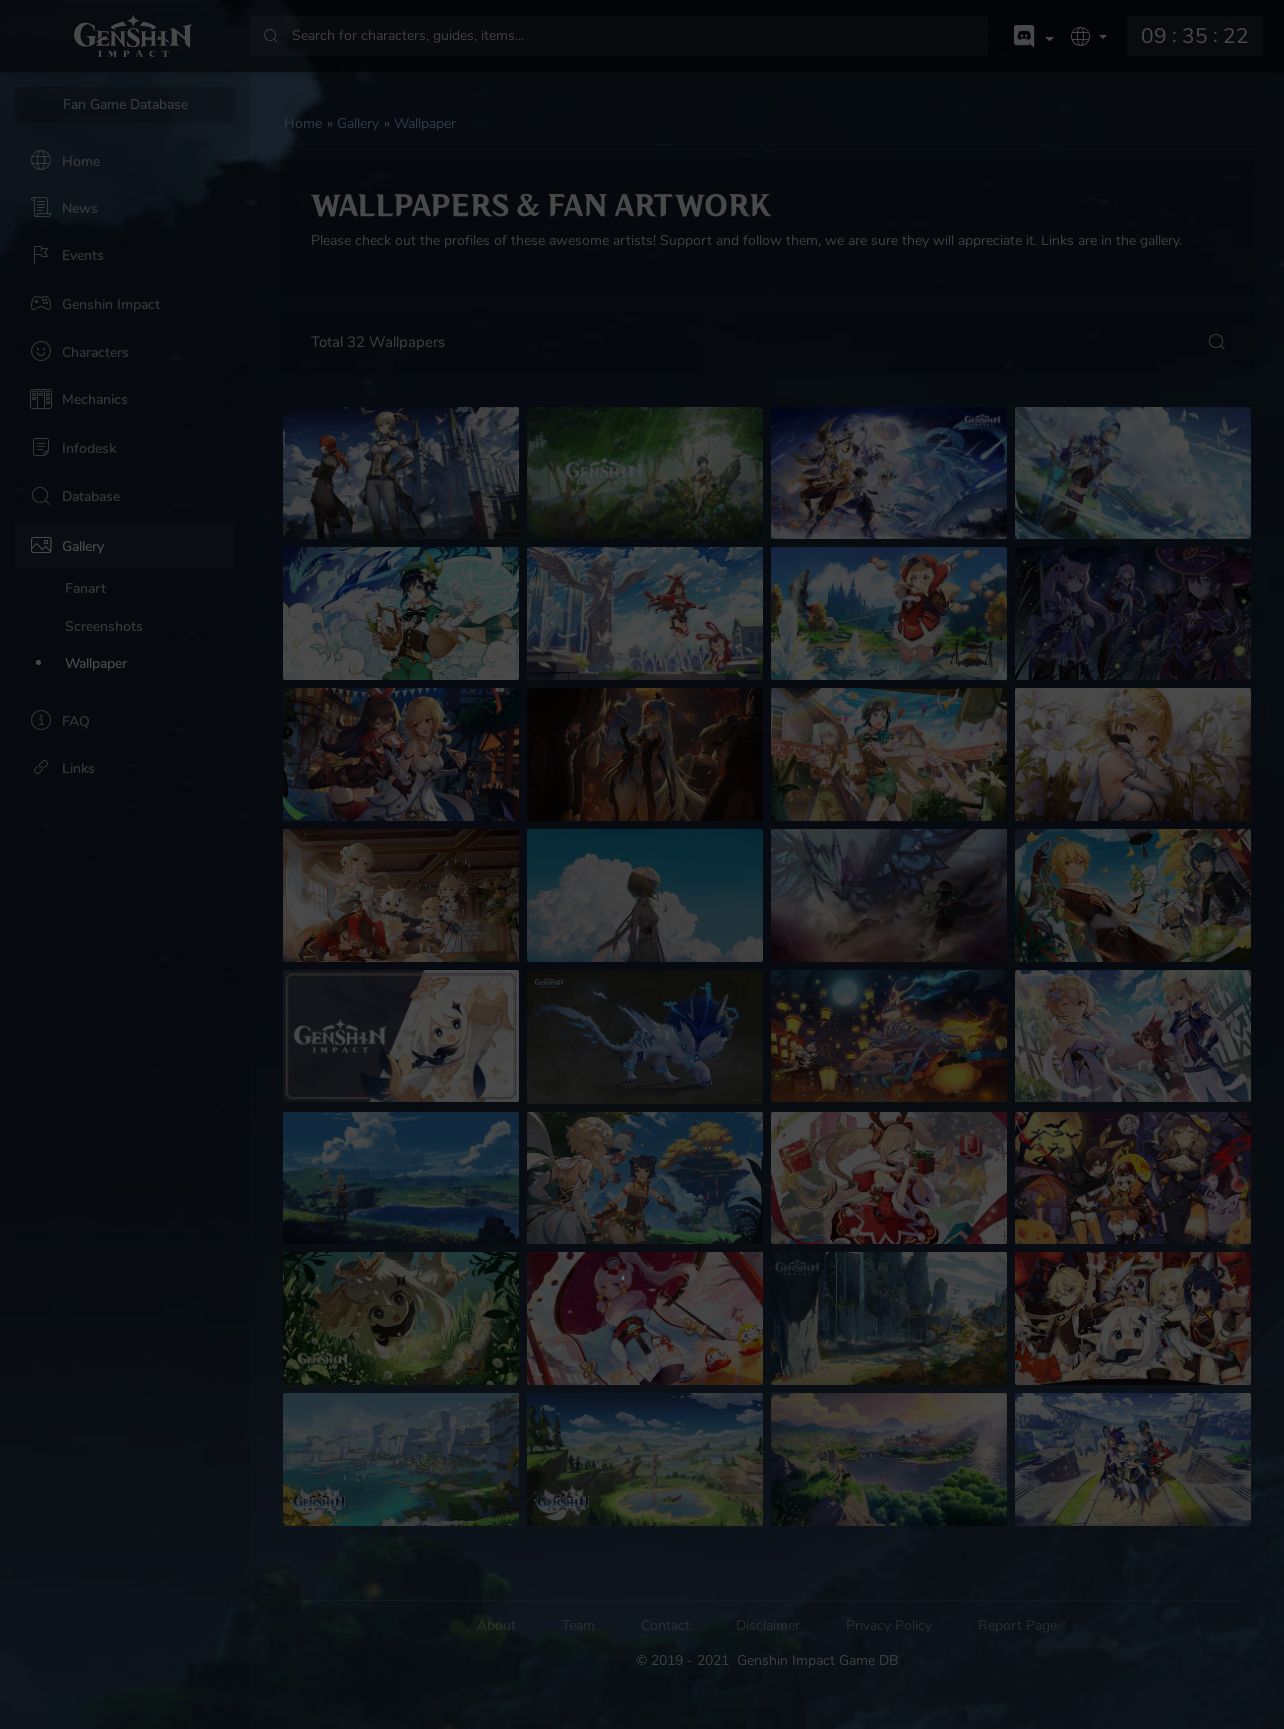Select Fanart under Gallery
Screen dimensions: 1284x1729
(x=85, y=588)
